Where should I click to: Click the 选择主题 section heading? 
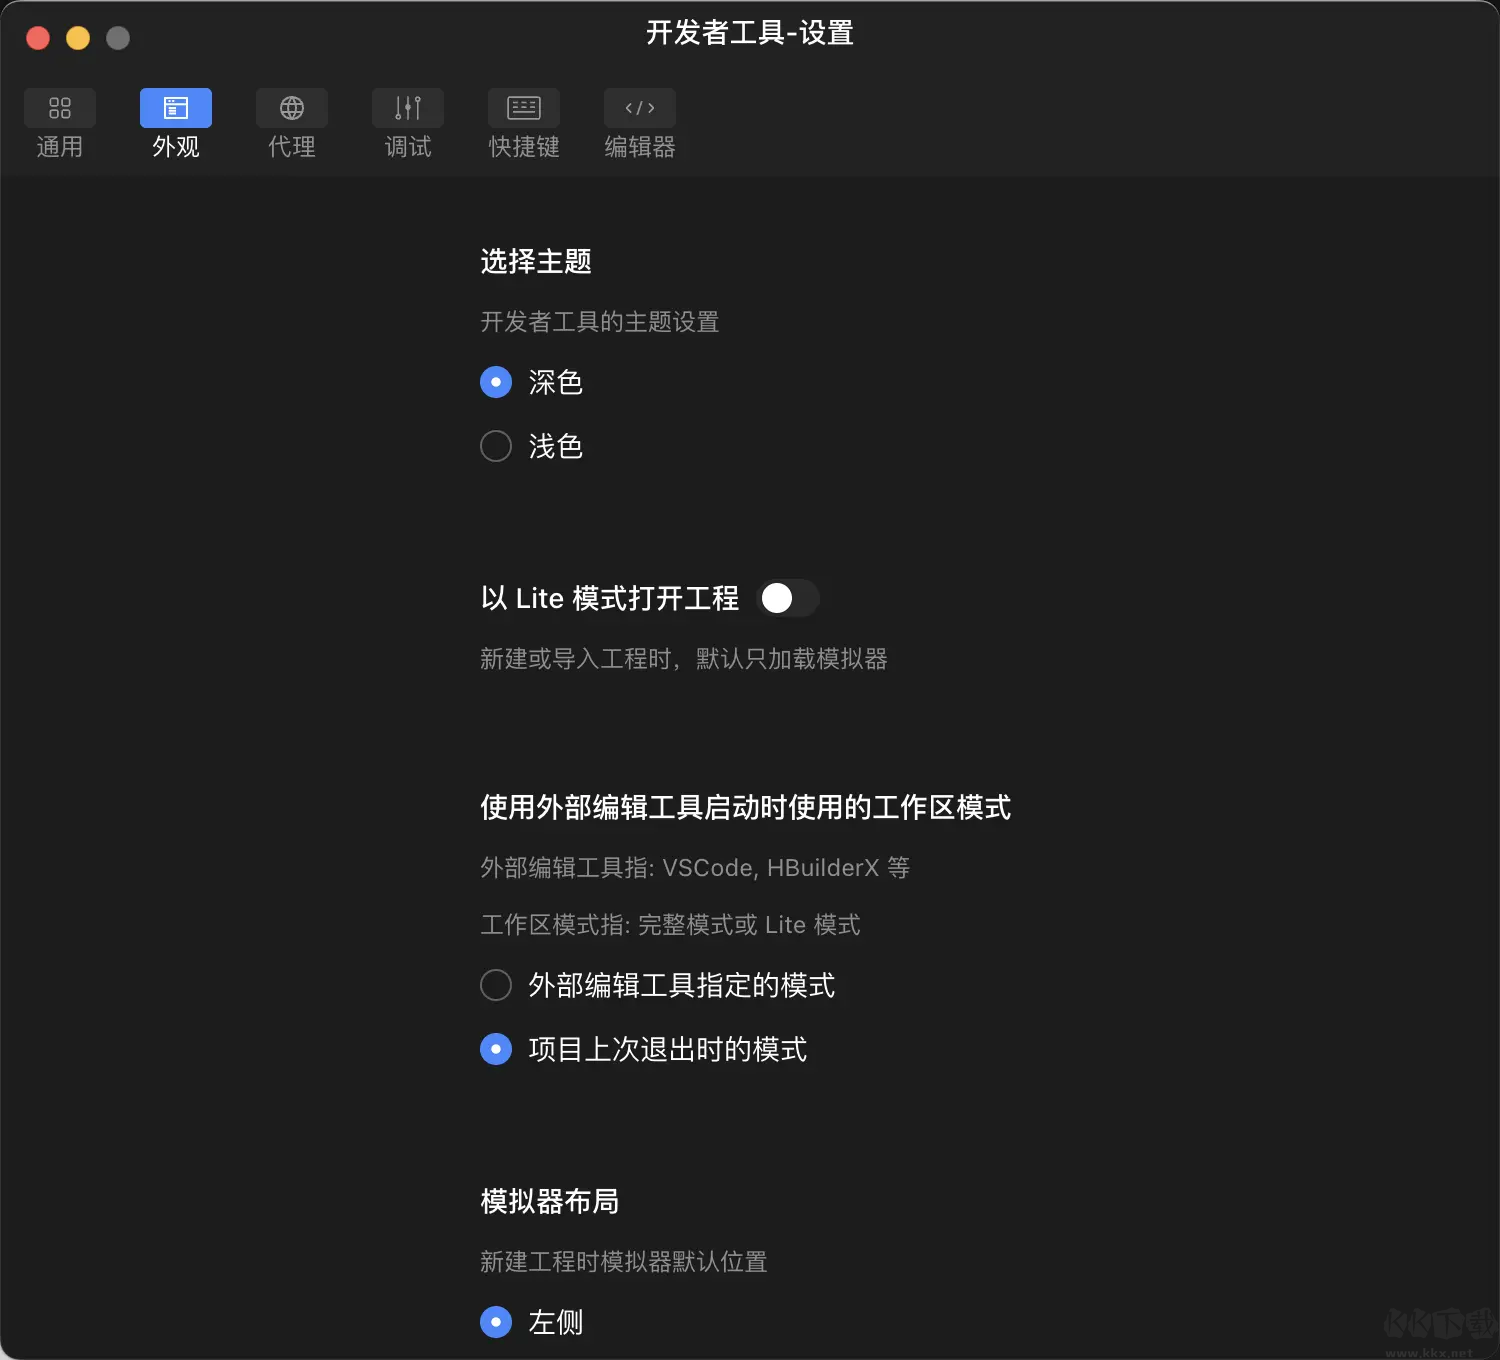[x=536, y=261]
